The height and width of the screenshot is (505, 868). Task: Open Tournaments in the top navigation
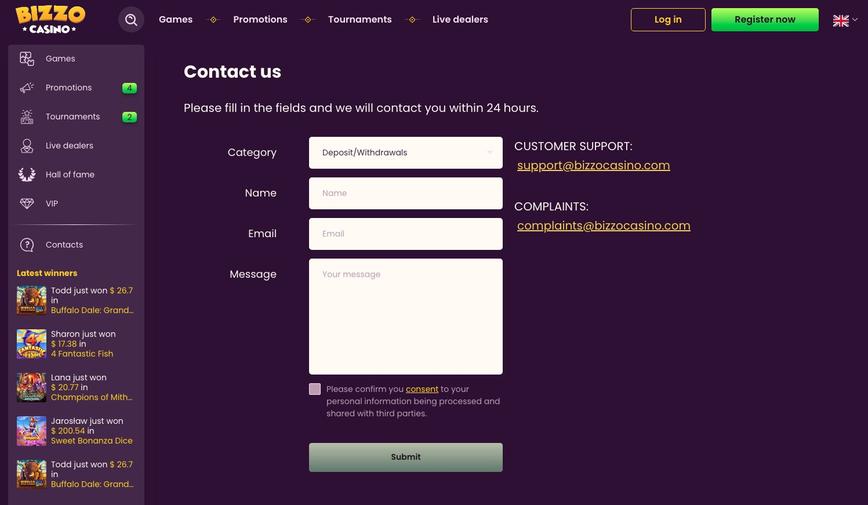point(360,19)
